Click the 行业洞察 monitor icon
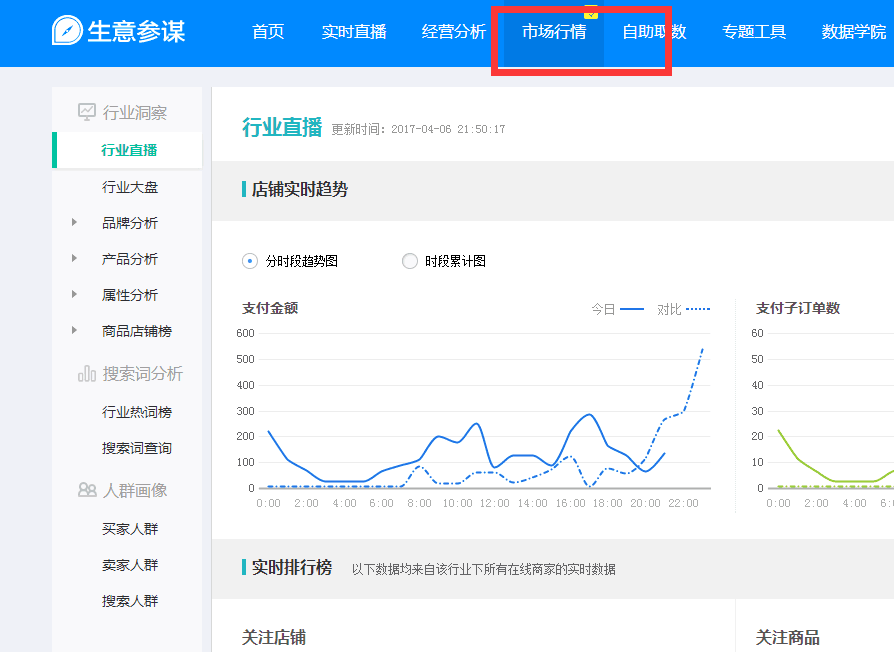 pyautogui.click(x=87, y=112)
